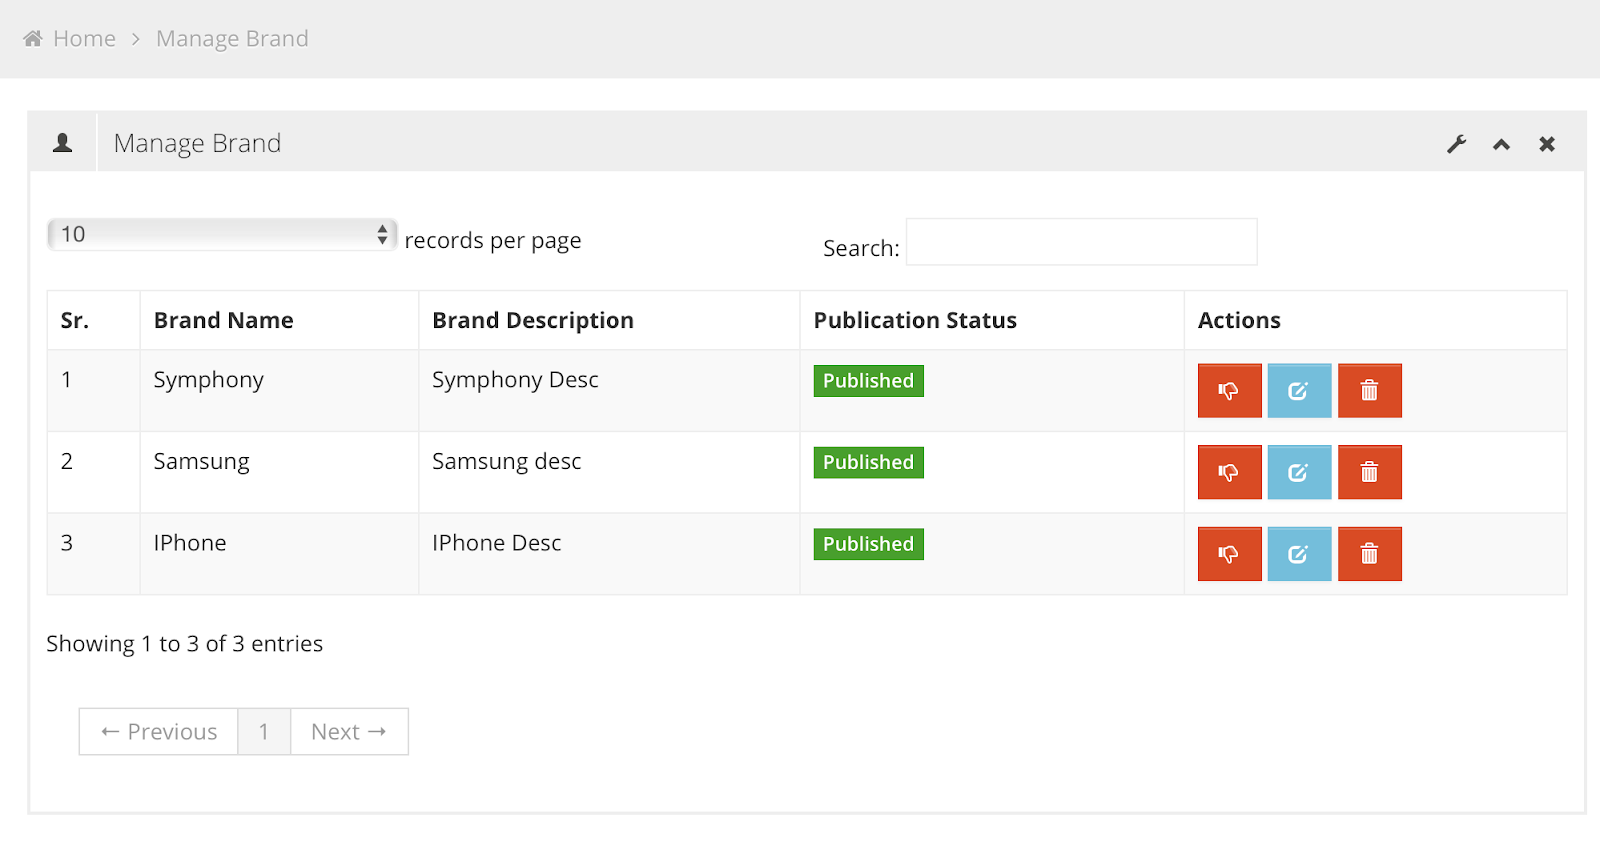Collapse the Manage Brand panel with chevron
The image size is (1600, 850).
1501,144
